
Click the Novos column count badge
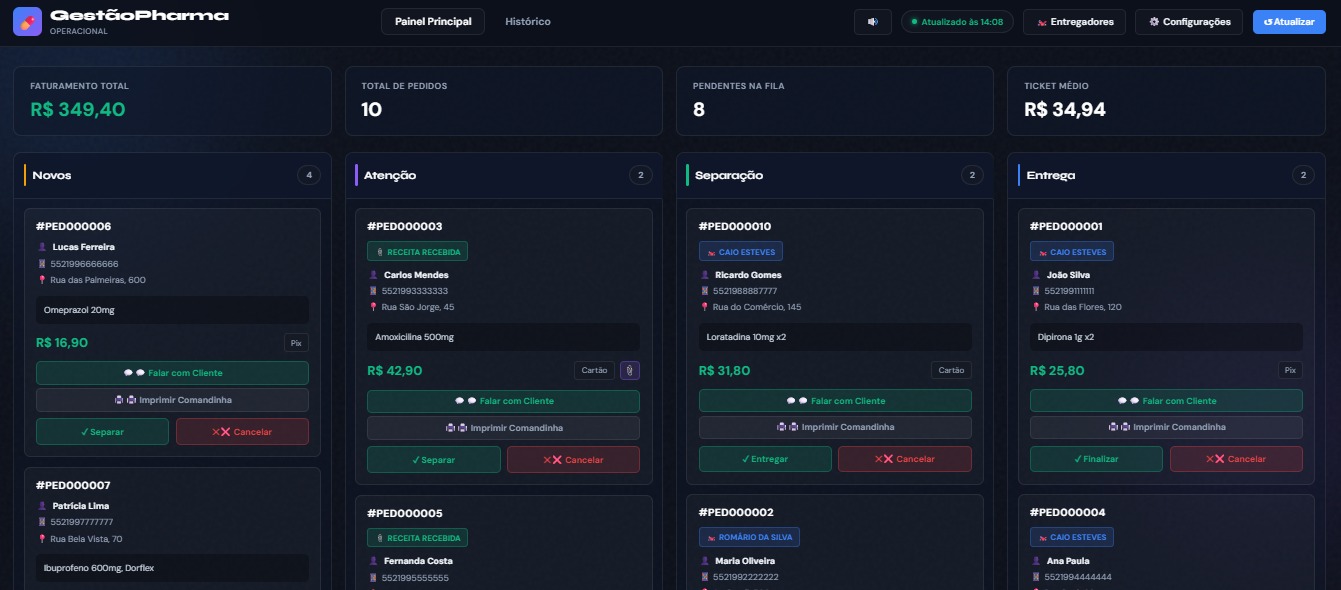(x=309, y=176)
